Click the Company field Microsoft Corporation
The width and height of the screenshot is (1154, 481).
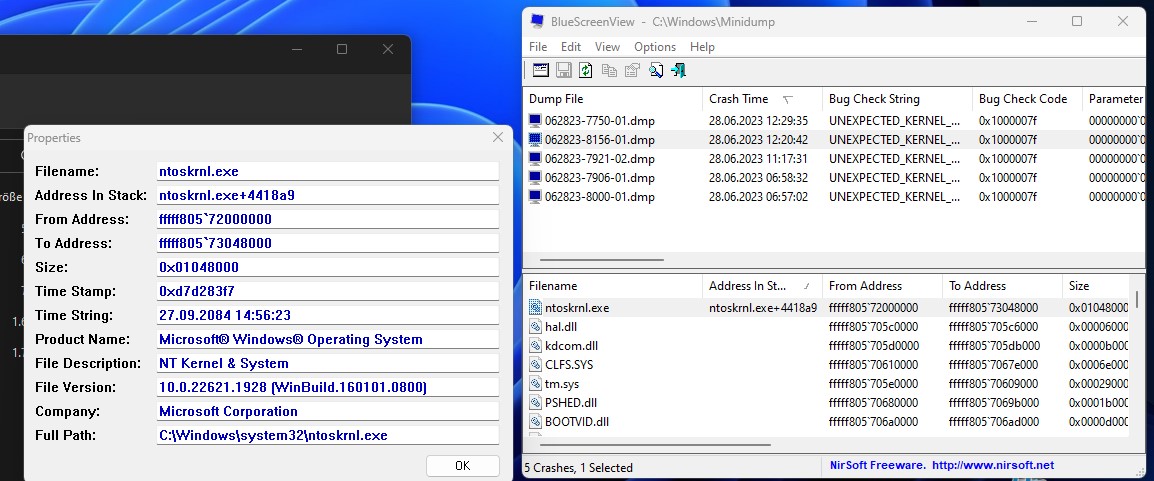coord(328,411)
